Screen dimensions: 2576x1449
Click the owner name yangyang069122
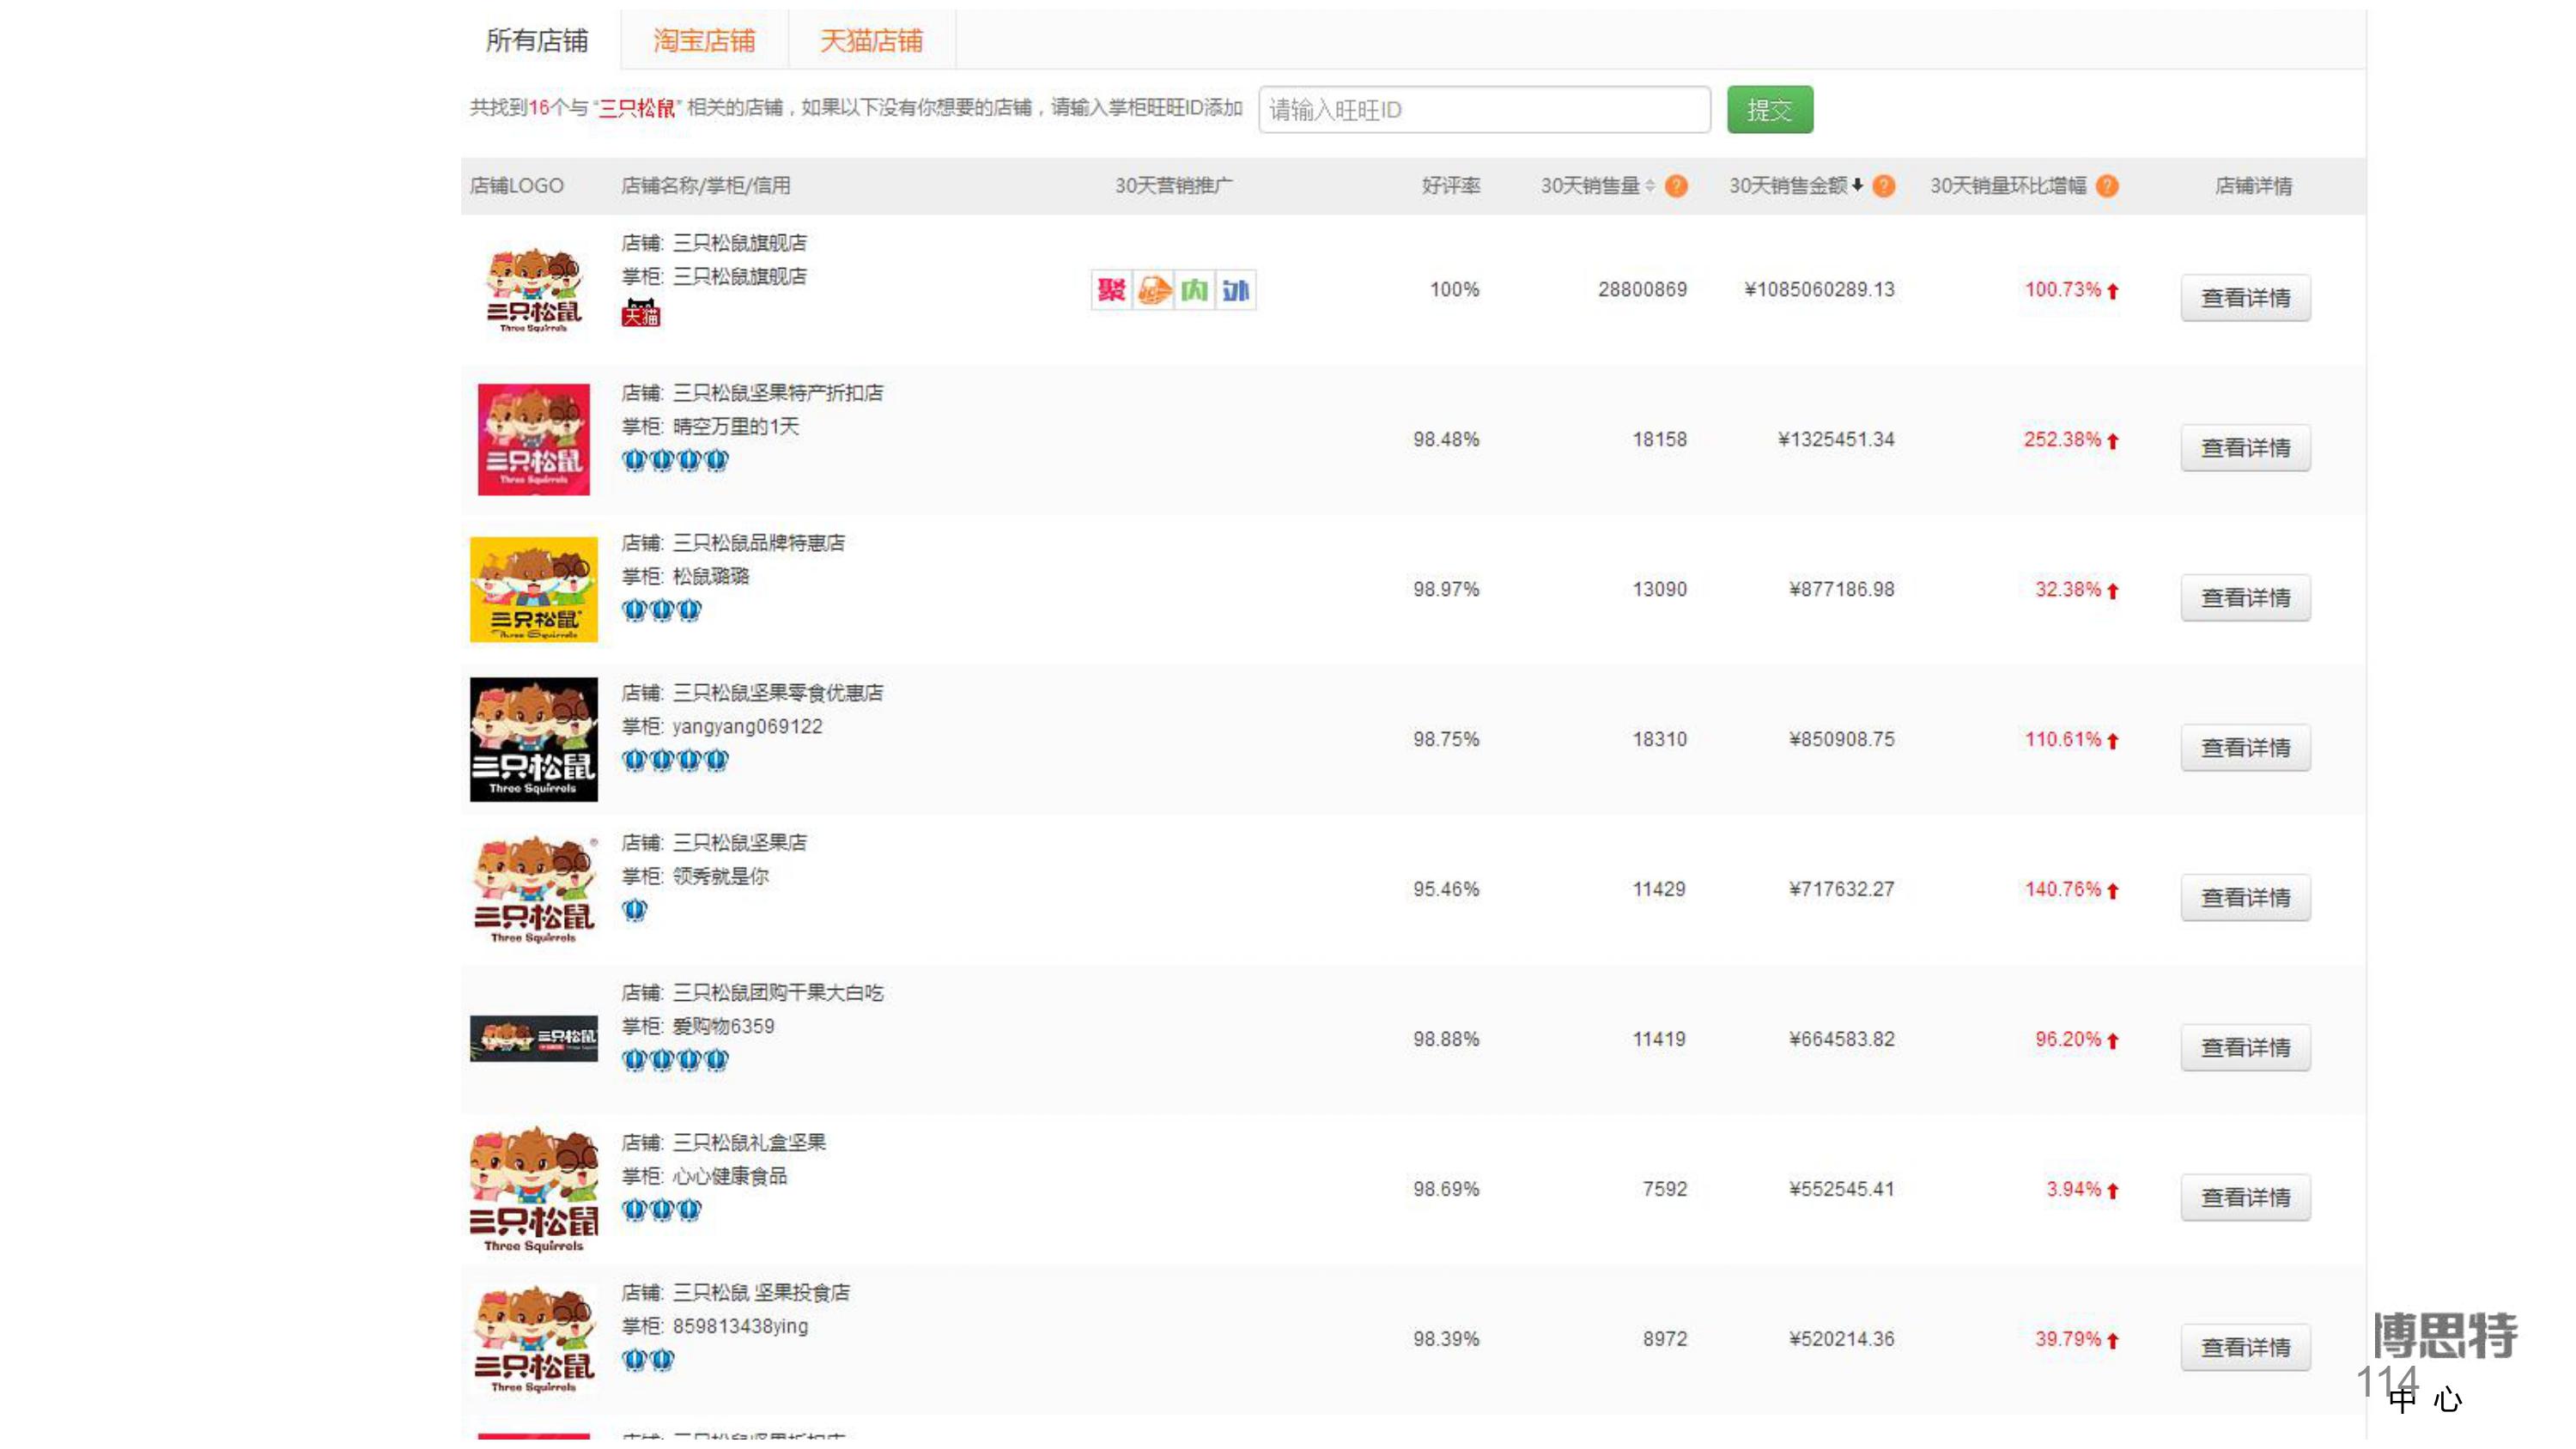click(x=747, y=727)
